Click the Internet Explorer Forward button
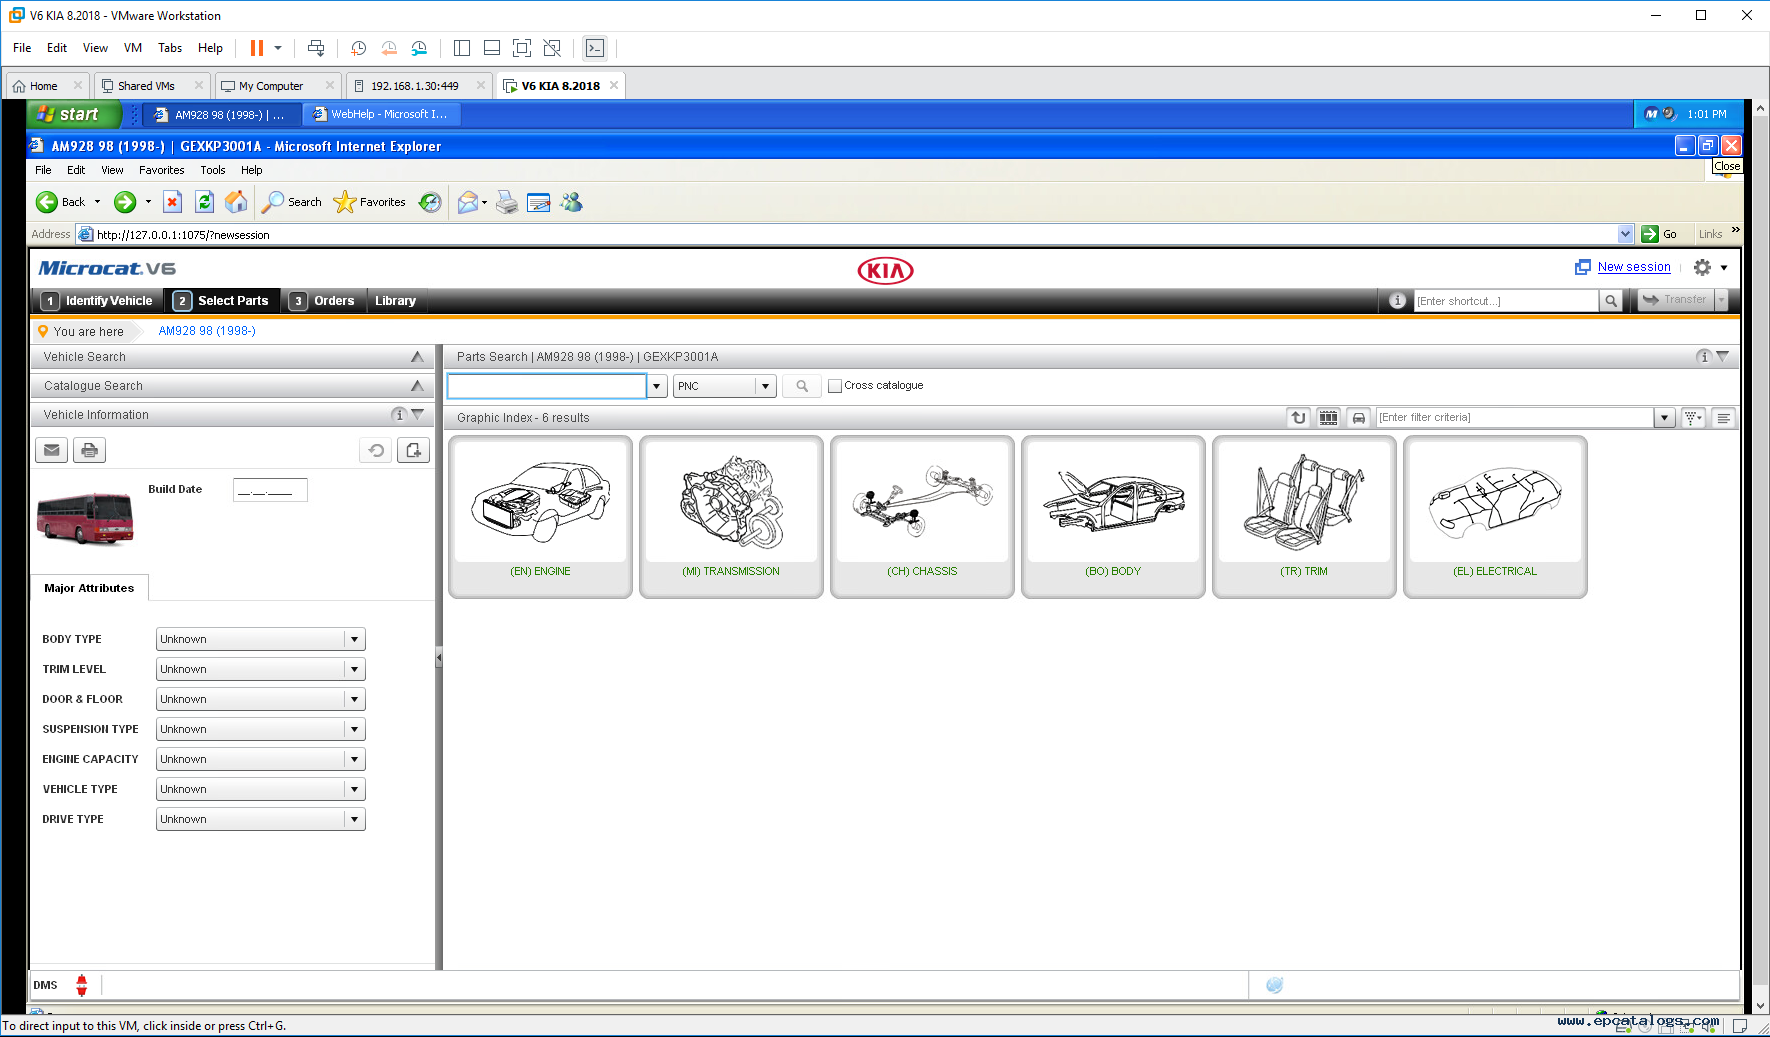Screen dimensions: 1770x1037 pos(125,202)
